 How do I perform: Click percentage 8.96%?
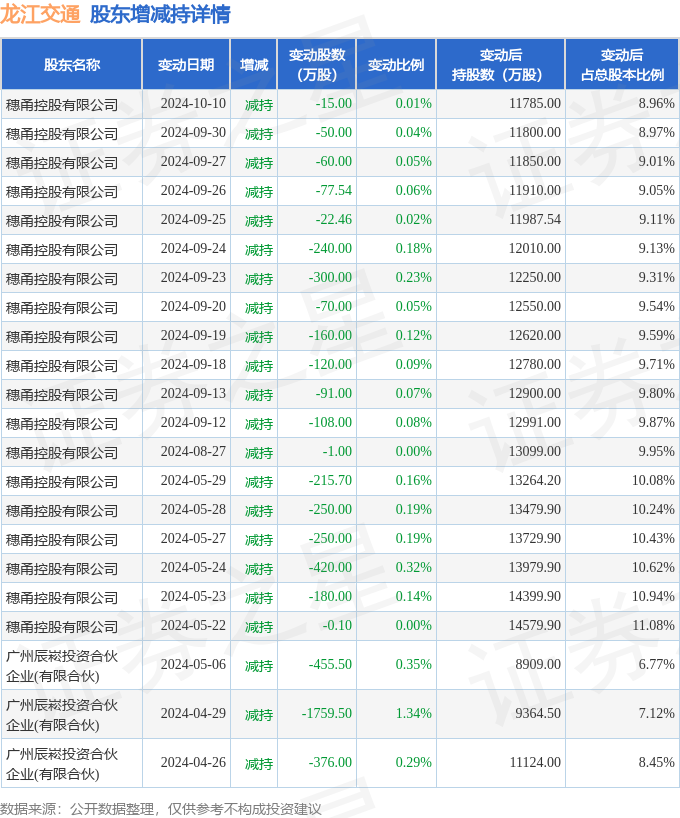[x=657, y=103]
